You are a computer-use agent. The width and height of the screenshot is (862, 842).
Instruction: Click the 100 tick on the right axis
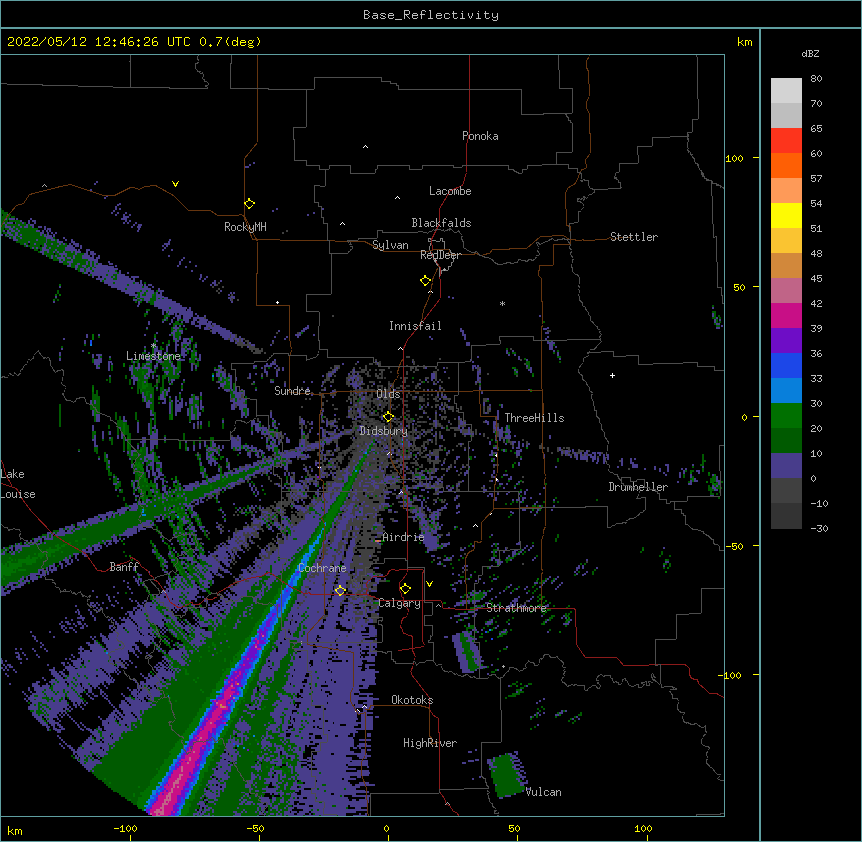734,158
